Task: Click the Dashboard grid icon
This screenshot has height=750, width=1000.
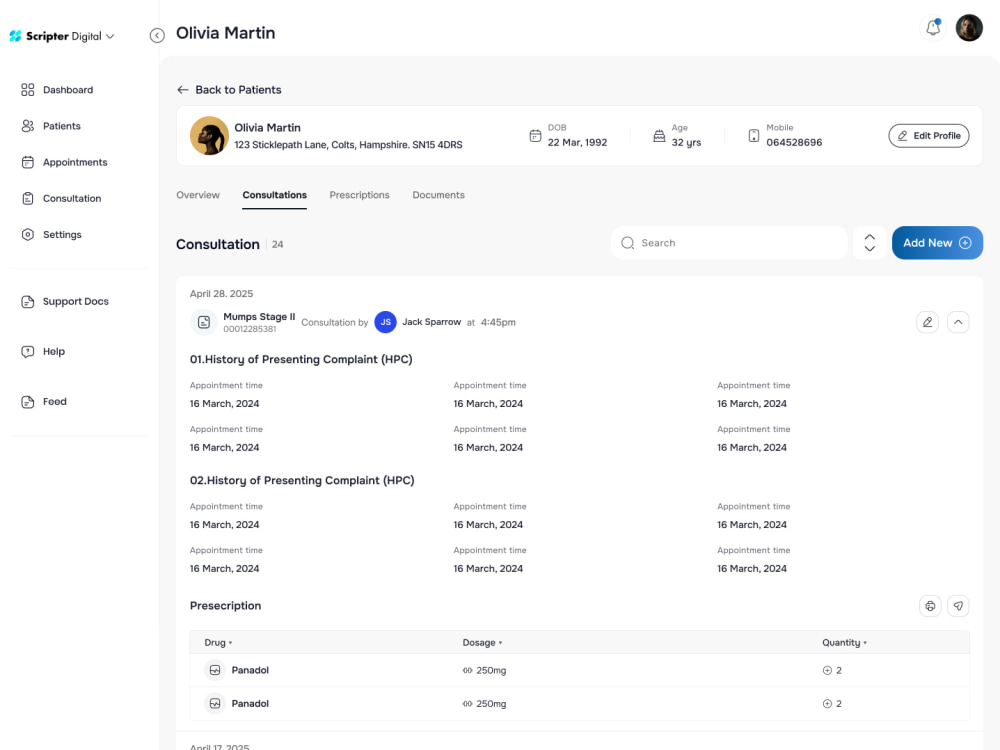Action: 27,90
